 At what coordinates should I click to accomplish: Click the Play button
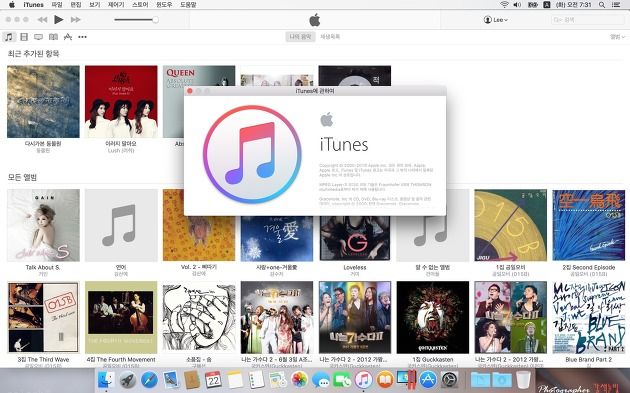[x=59, y=19]
